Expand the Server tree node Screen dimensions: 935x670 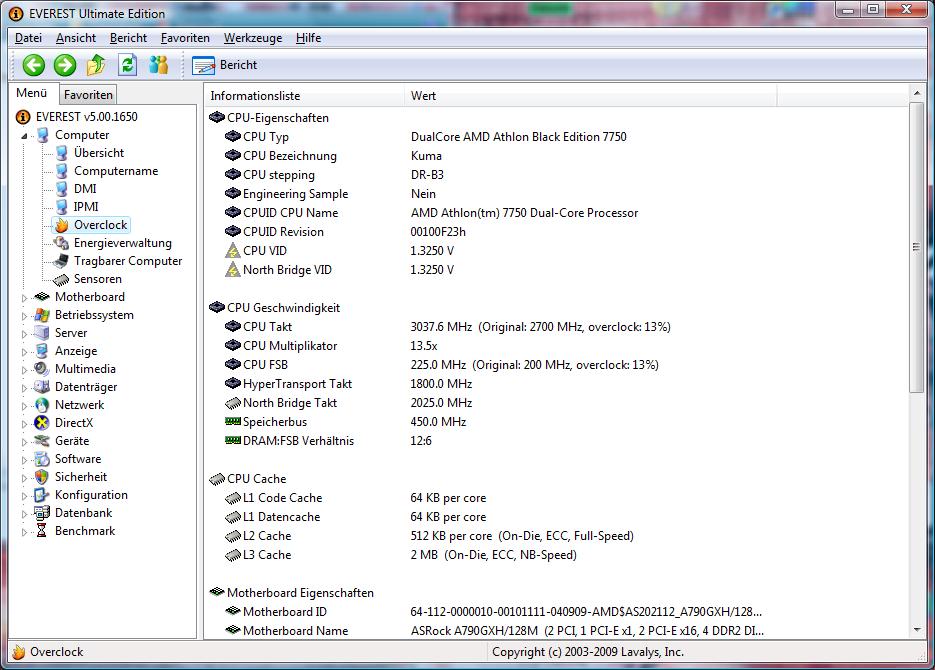24,334
